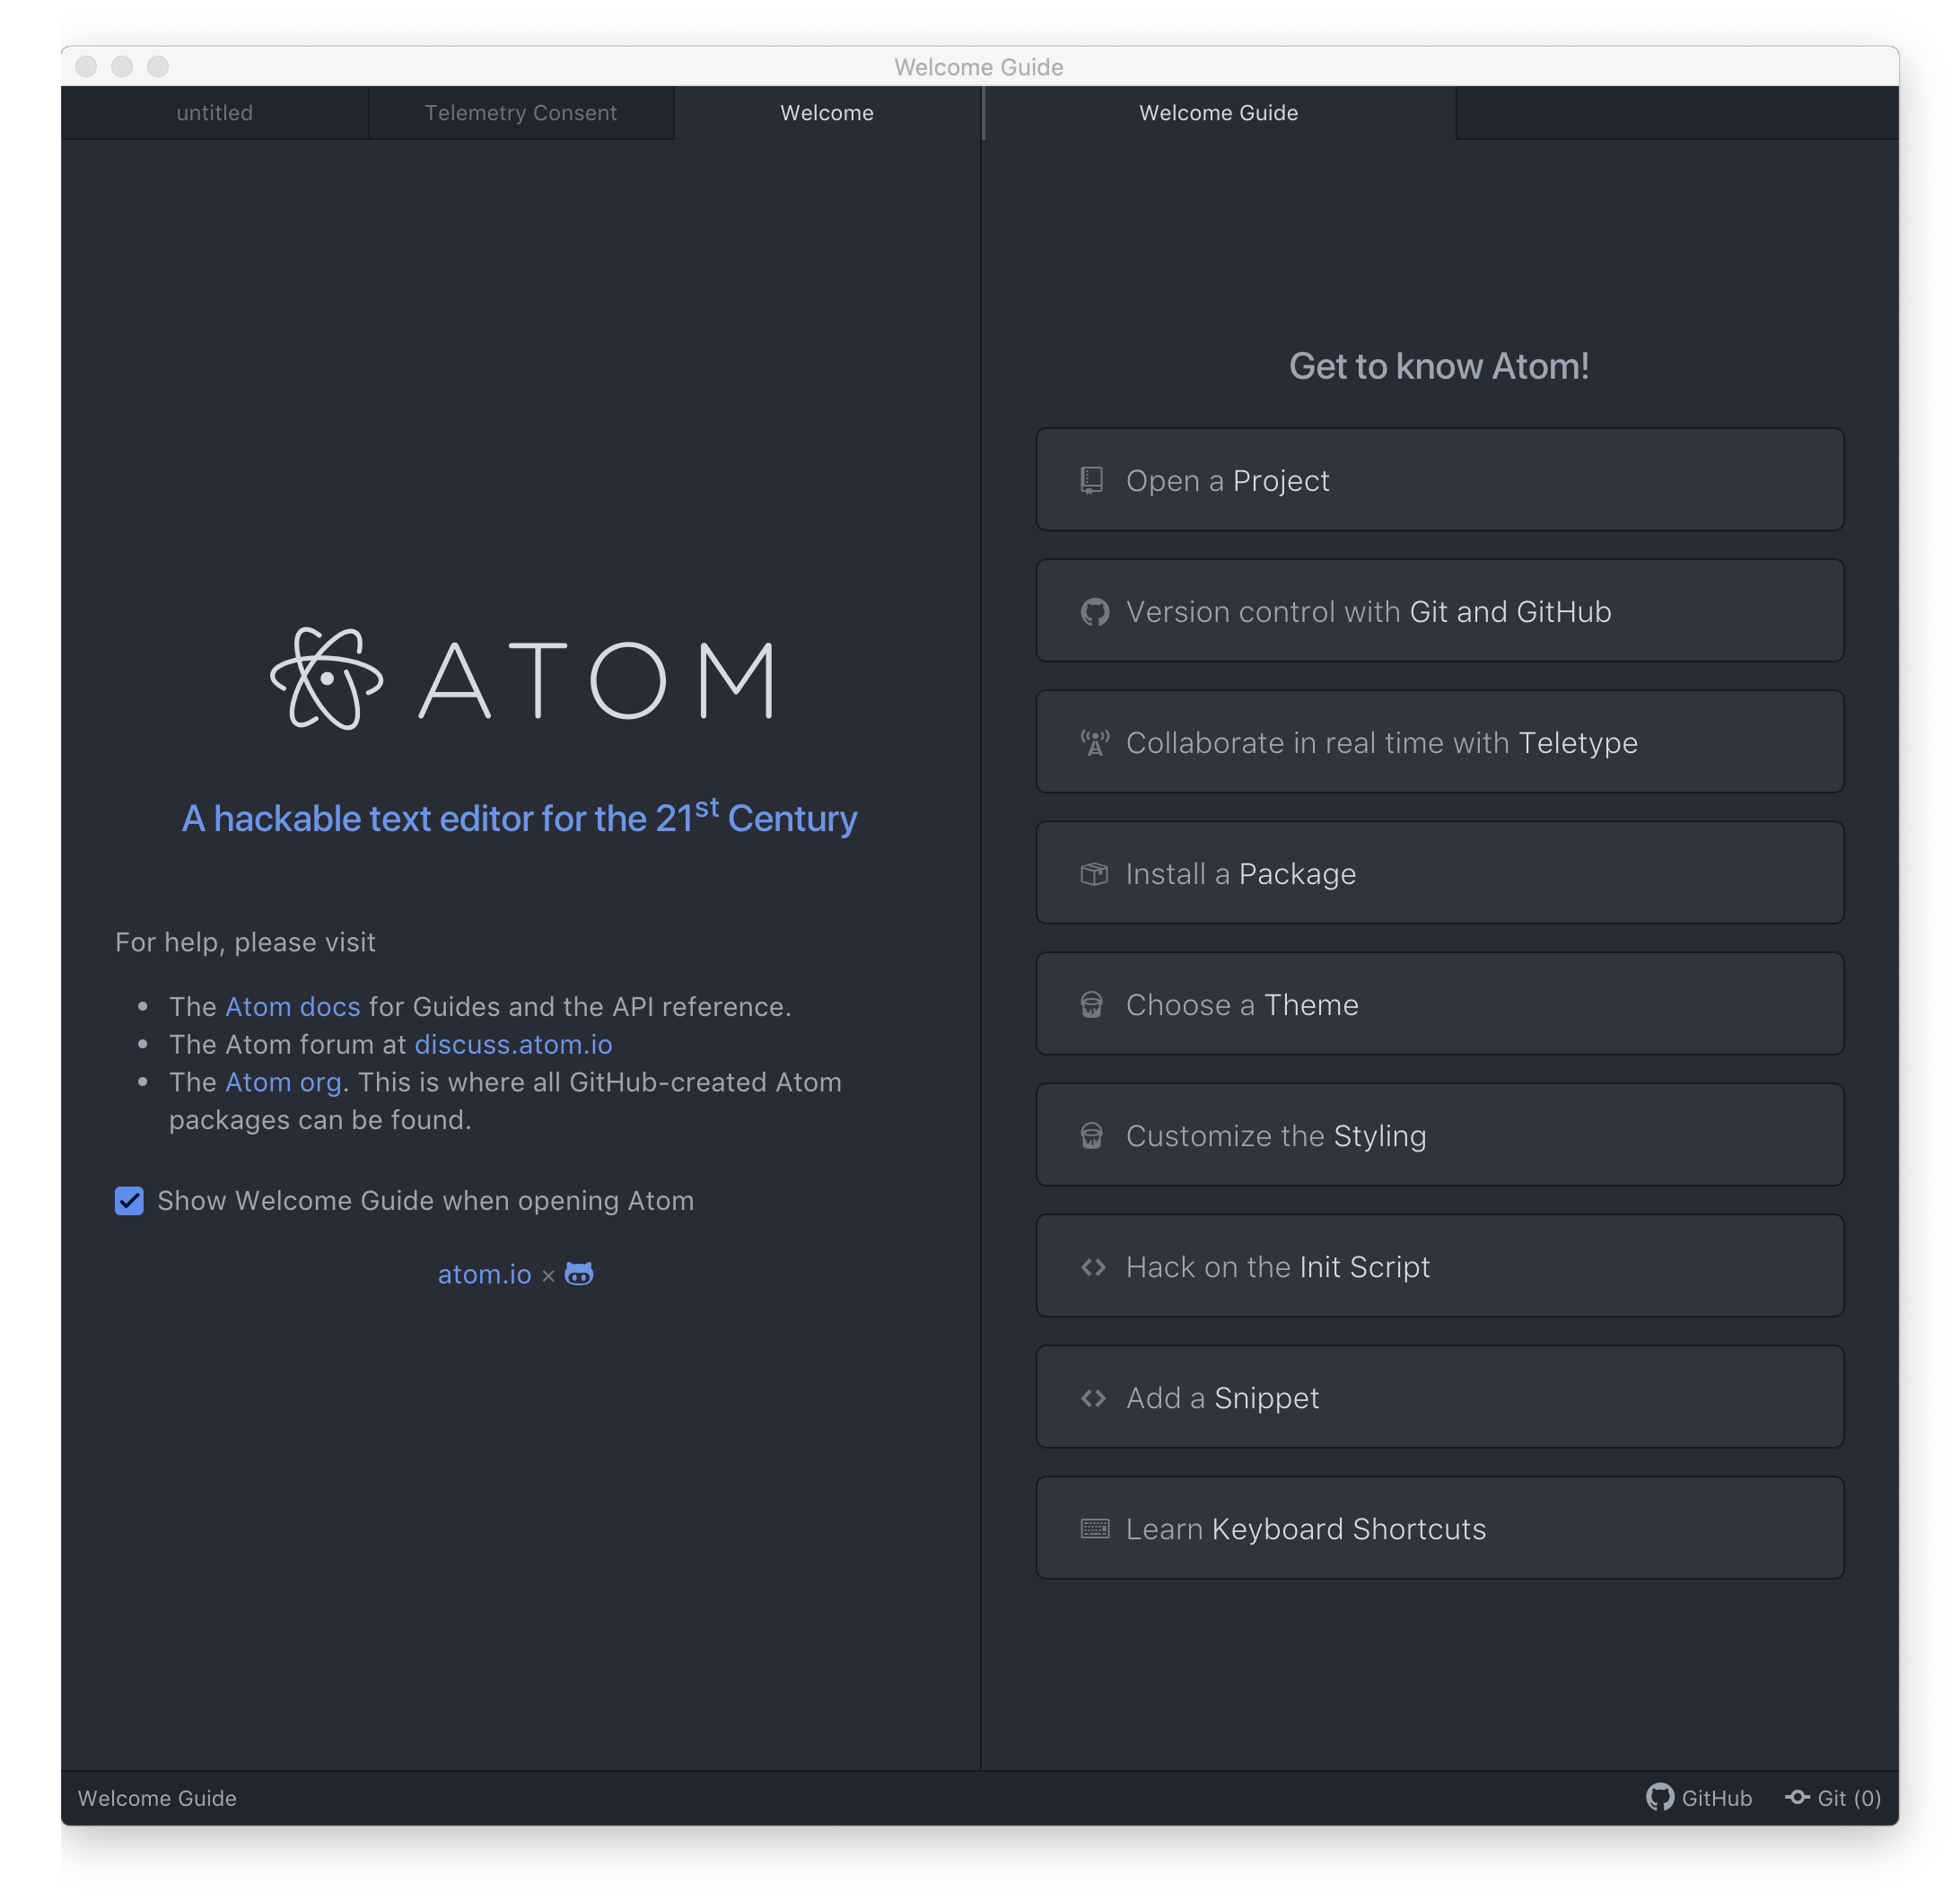Expand the Hack on the Init Script section
Viewport: 1960px width, 1901px height.
1440,1266
